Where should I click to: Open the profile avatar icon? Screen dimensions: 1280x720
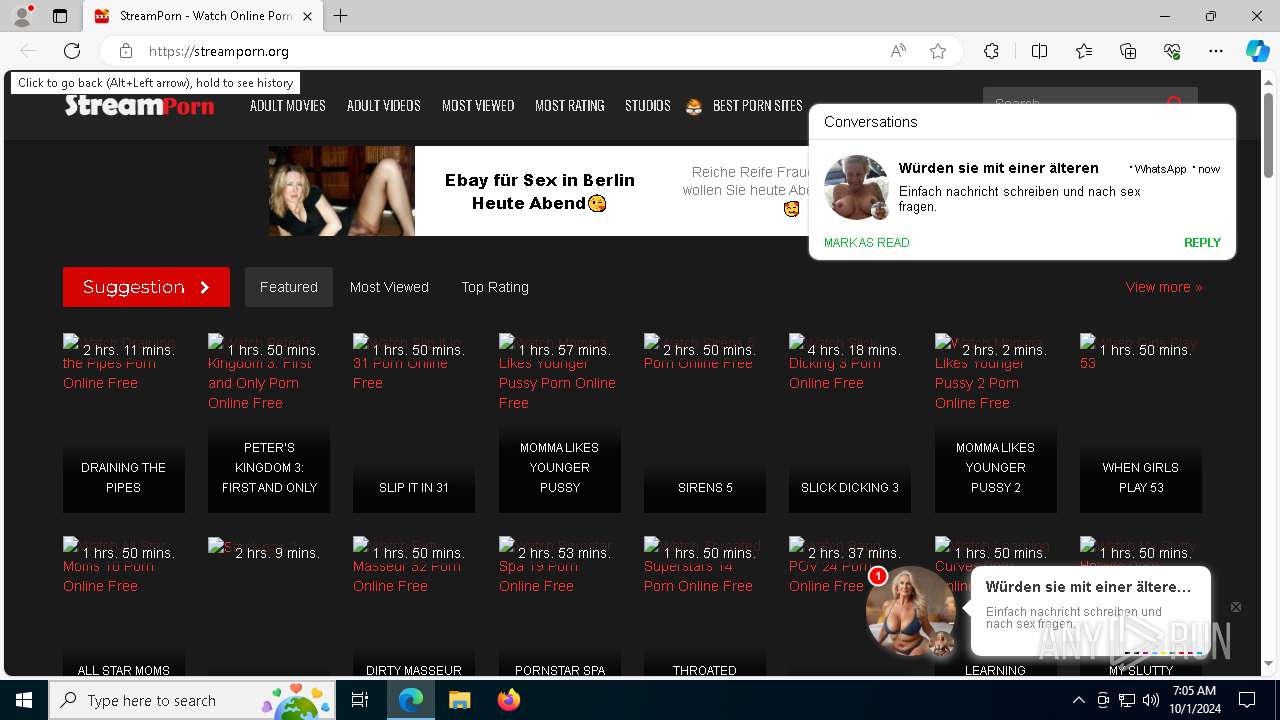coord(22,16)
